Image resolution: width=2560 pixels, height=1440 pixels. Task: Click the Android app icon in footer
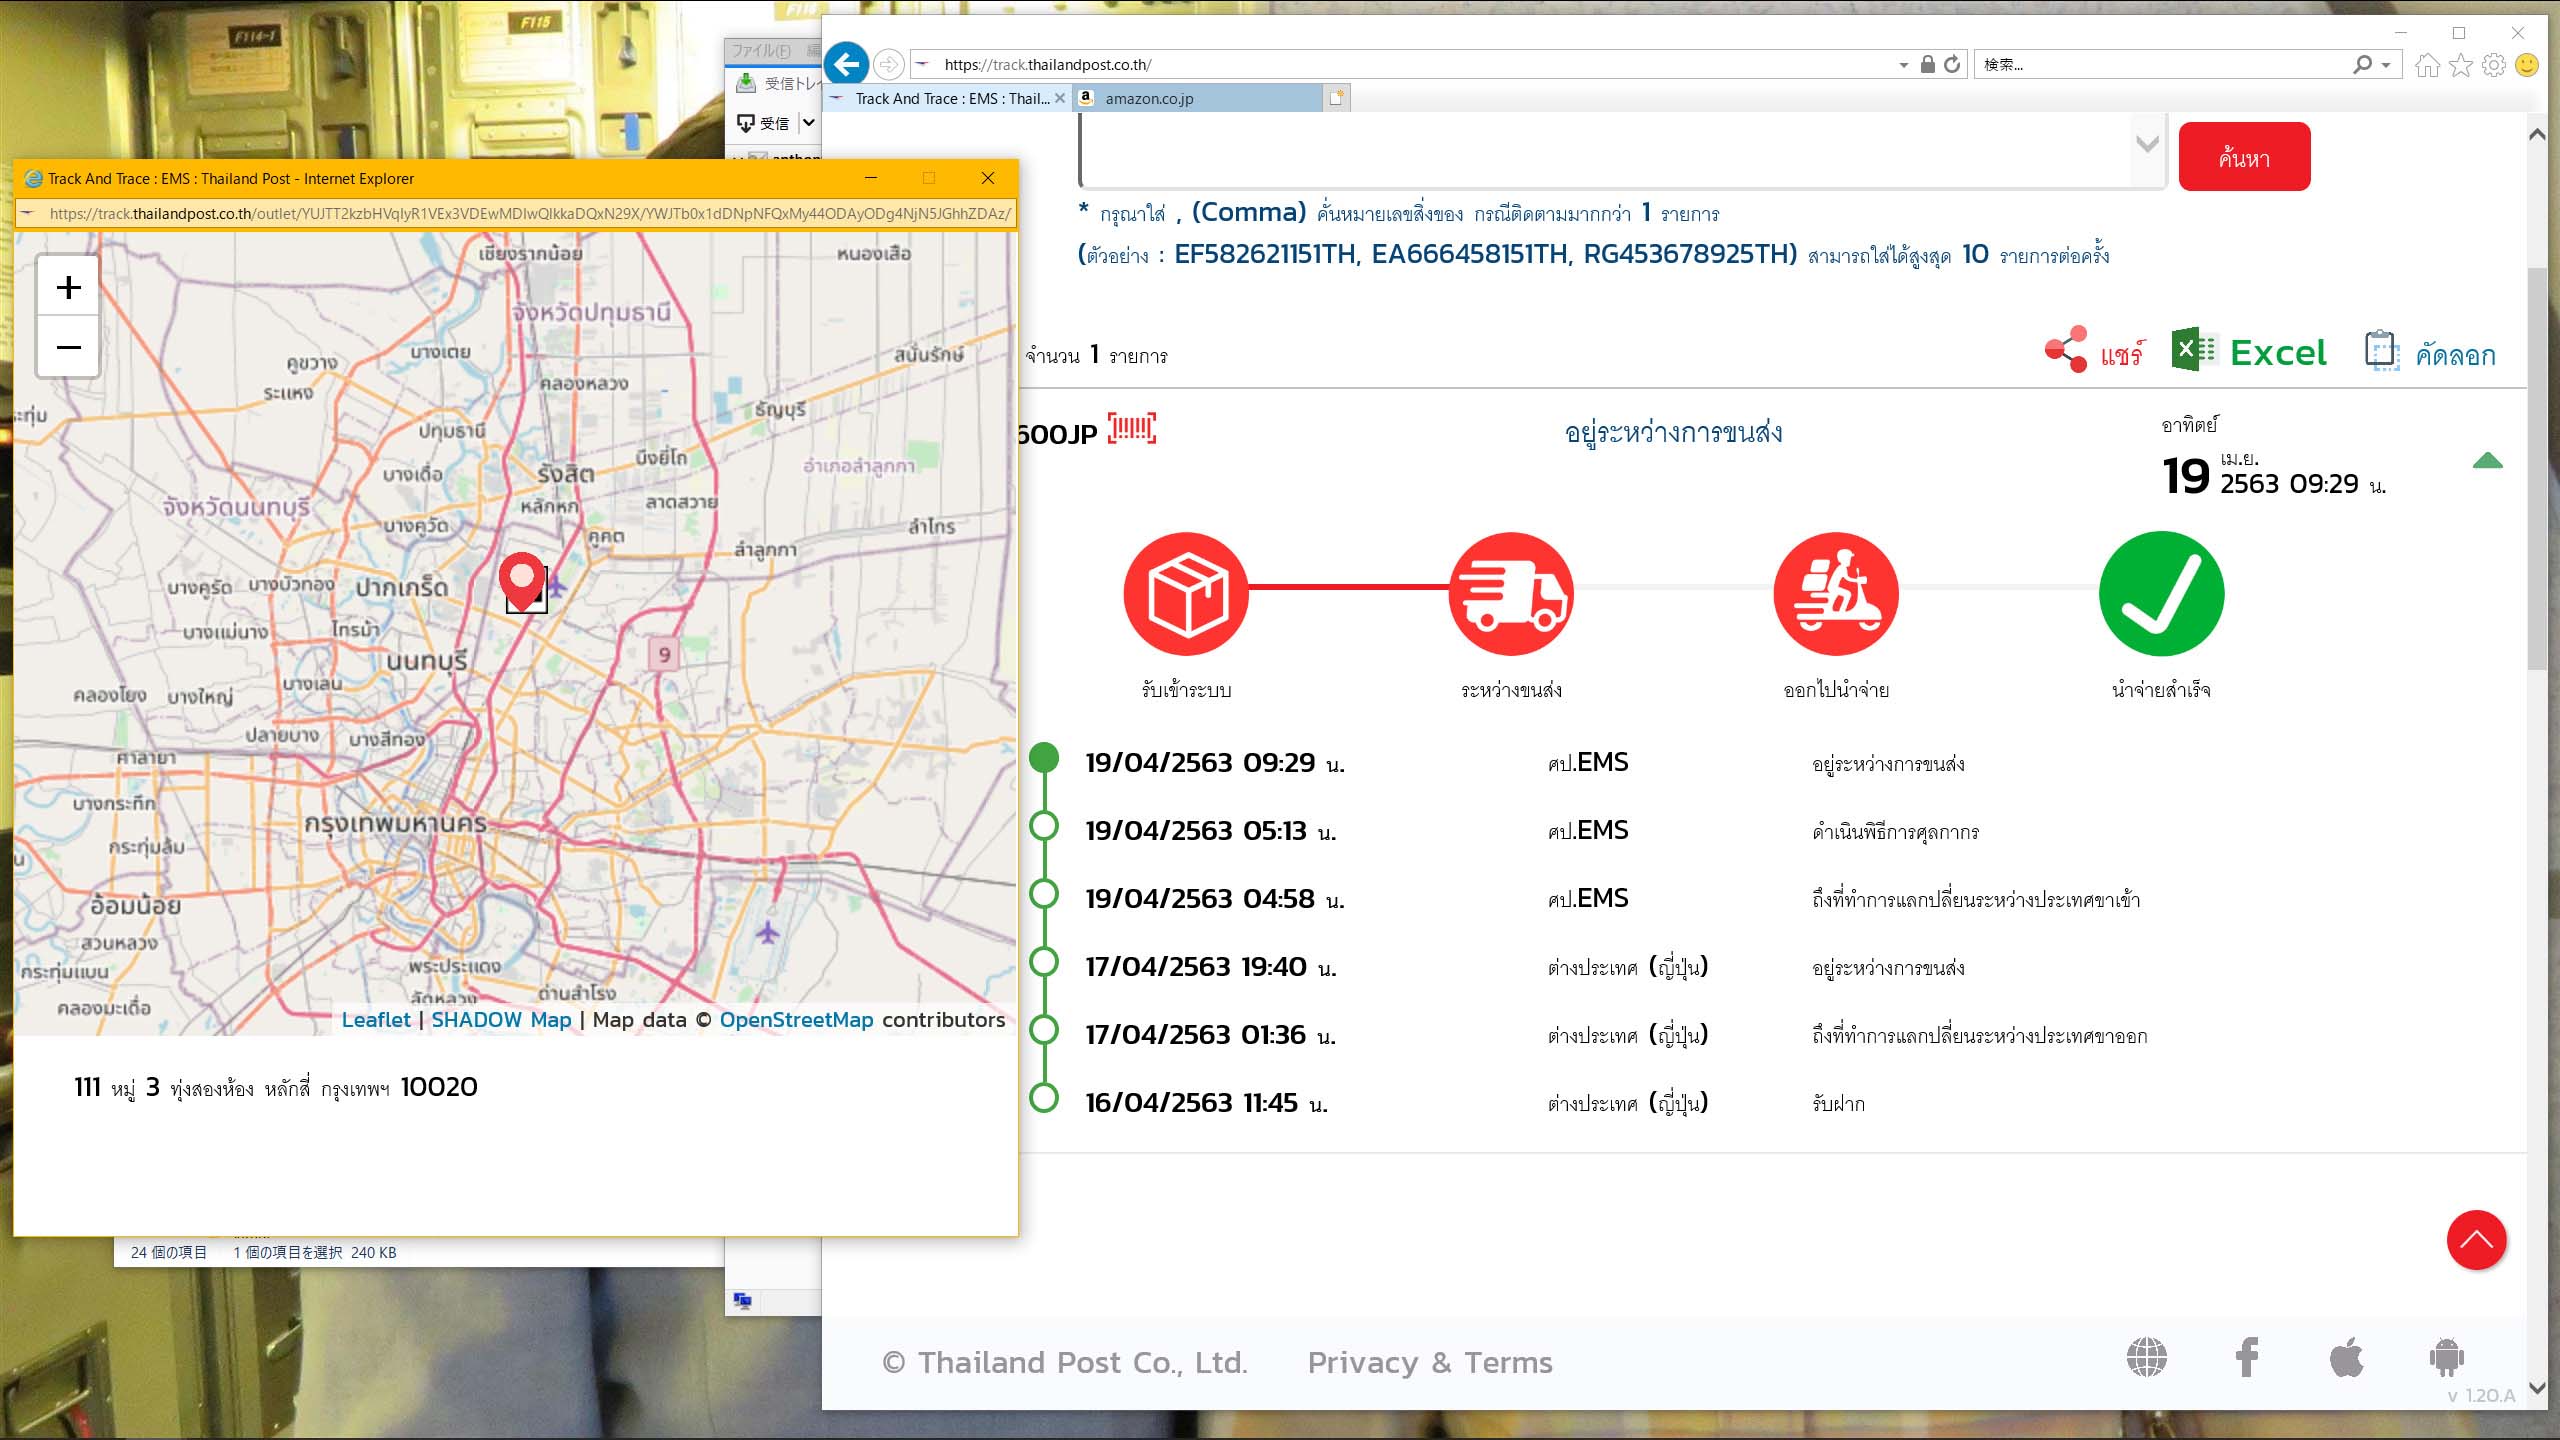pyautogui.click(x=2446, y=1358)
